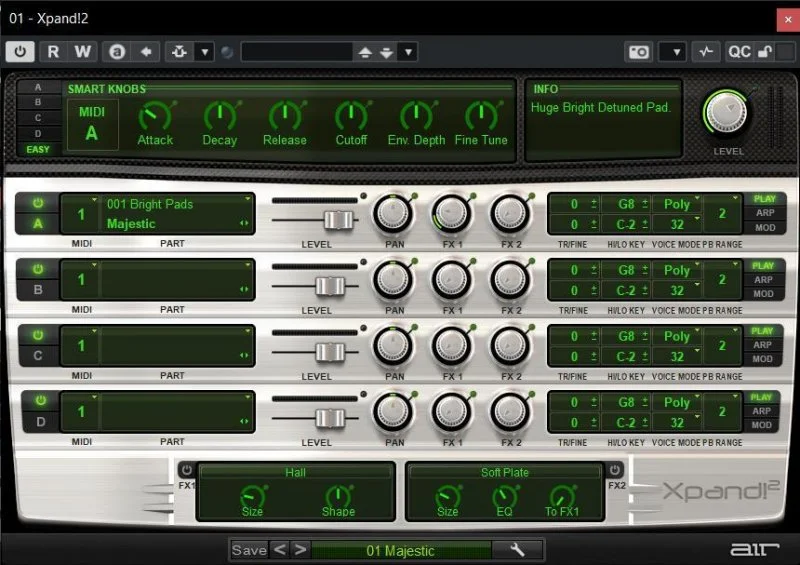
Task: Open Hall effect type selector
Action: (295, 472)
